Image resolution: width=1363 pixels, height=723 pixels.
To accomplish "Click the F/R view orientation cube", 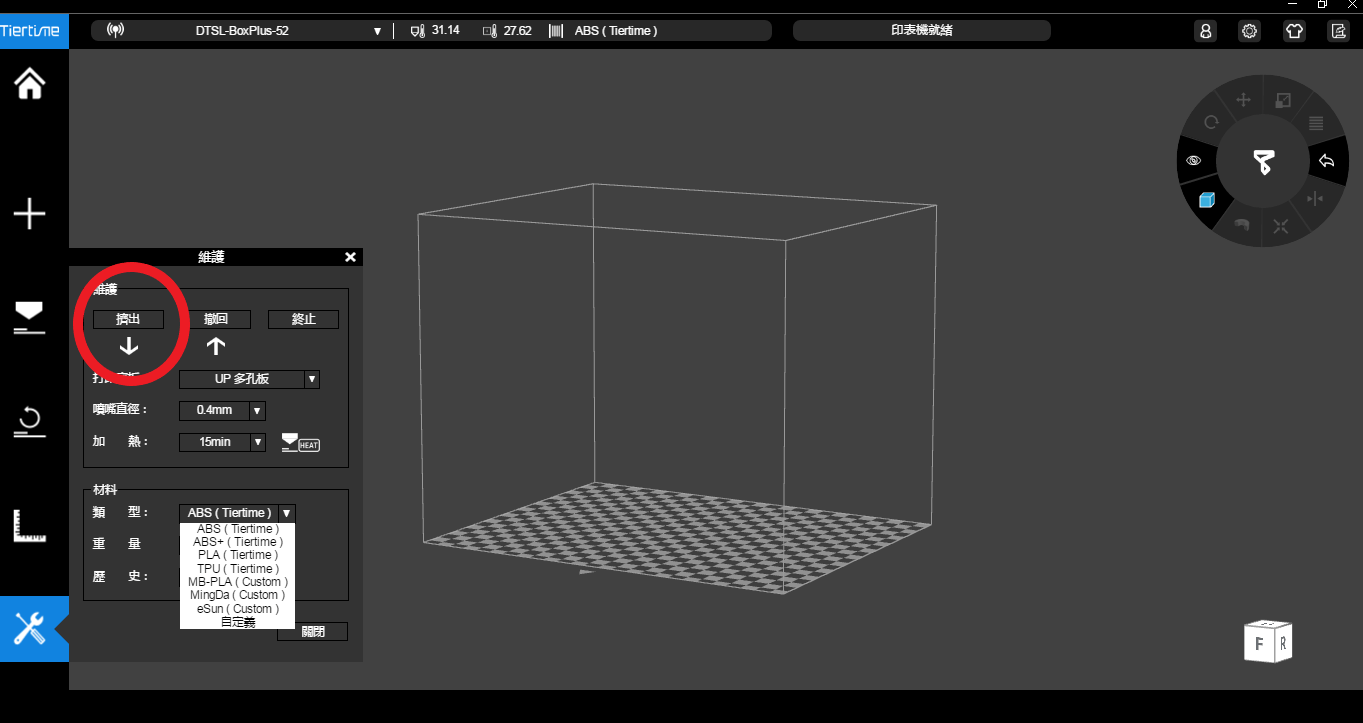I will coord(1267,642).
